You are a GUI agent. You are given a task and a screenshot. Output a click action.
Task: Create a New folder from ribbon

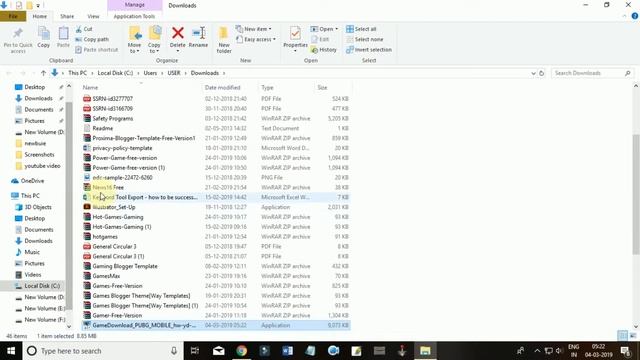coord(224,40)
